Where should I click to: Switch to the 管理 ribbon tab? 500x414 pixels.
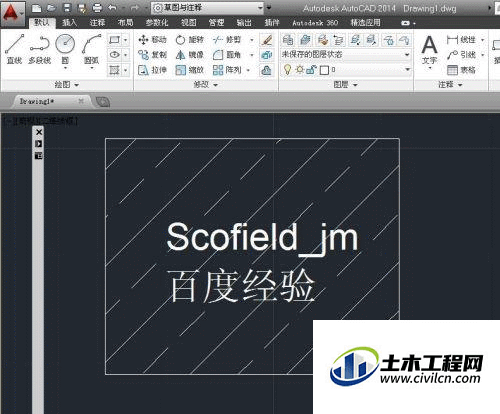(x=216, y=23)
